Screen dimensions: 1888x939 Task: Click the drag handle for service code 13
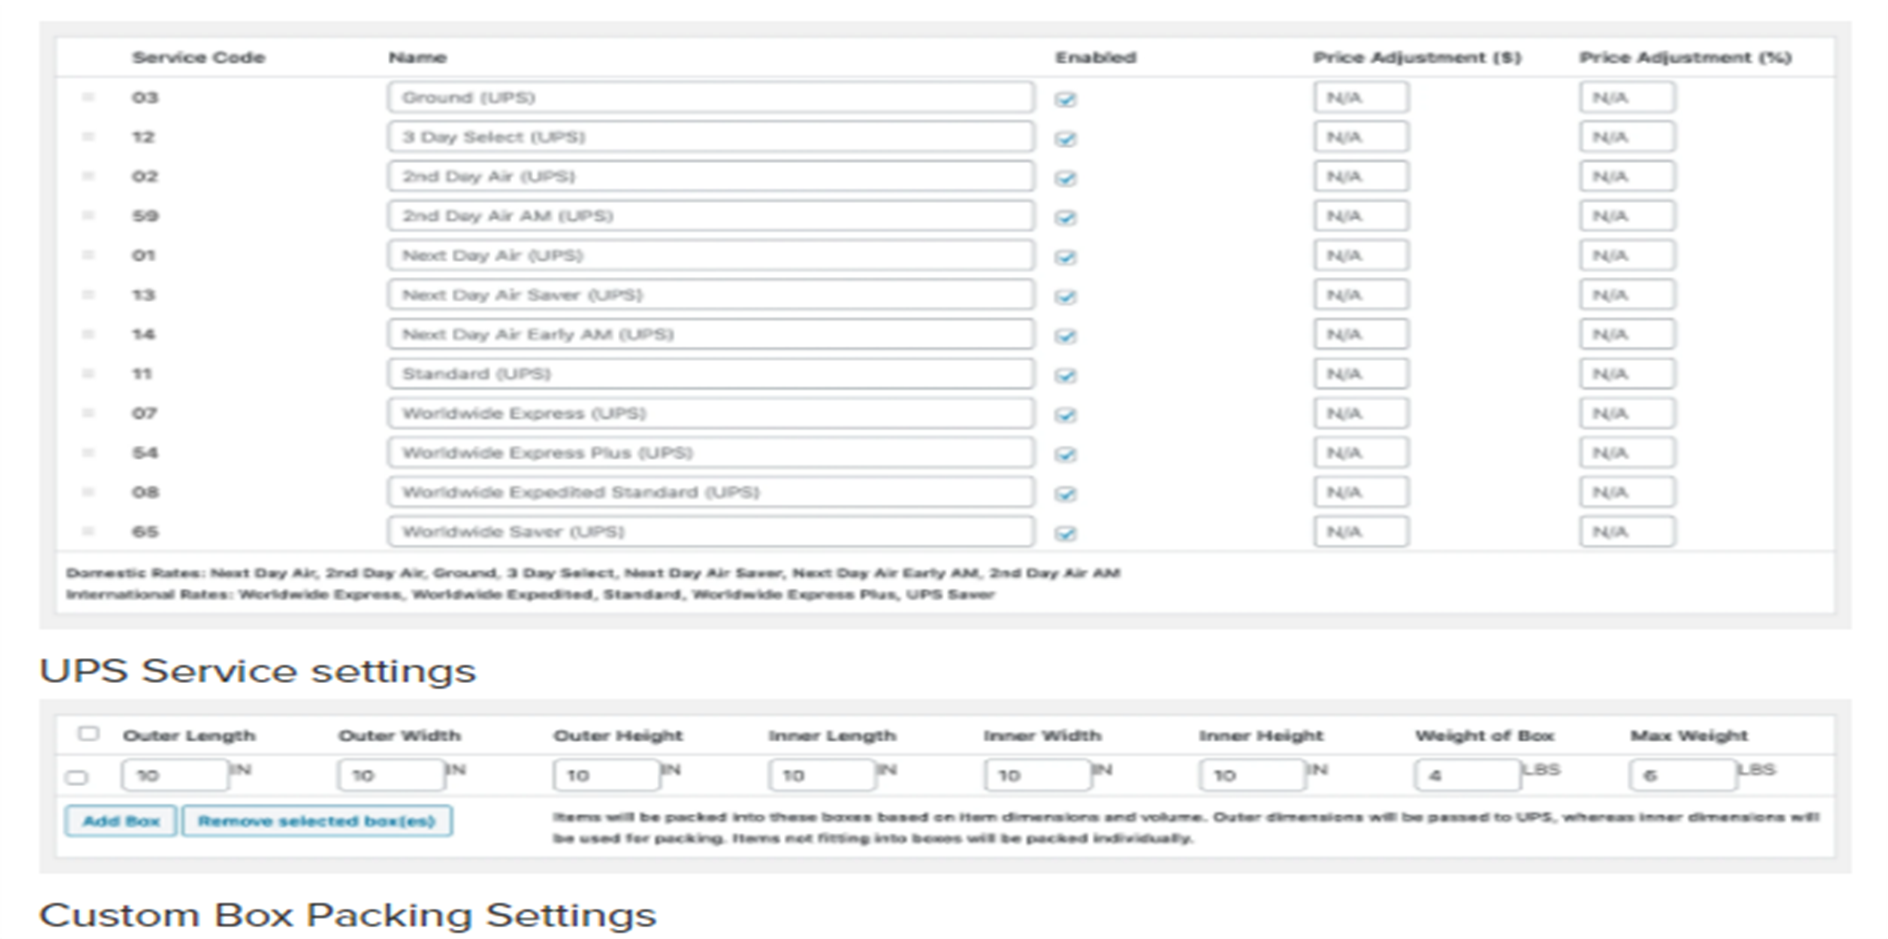(x=88, y=295)
